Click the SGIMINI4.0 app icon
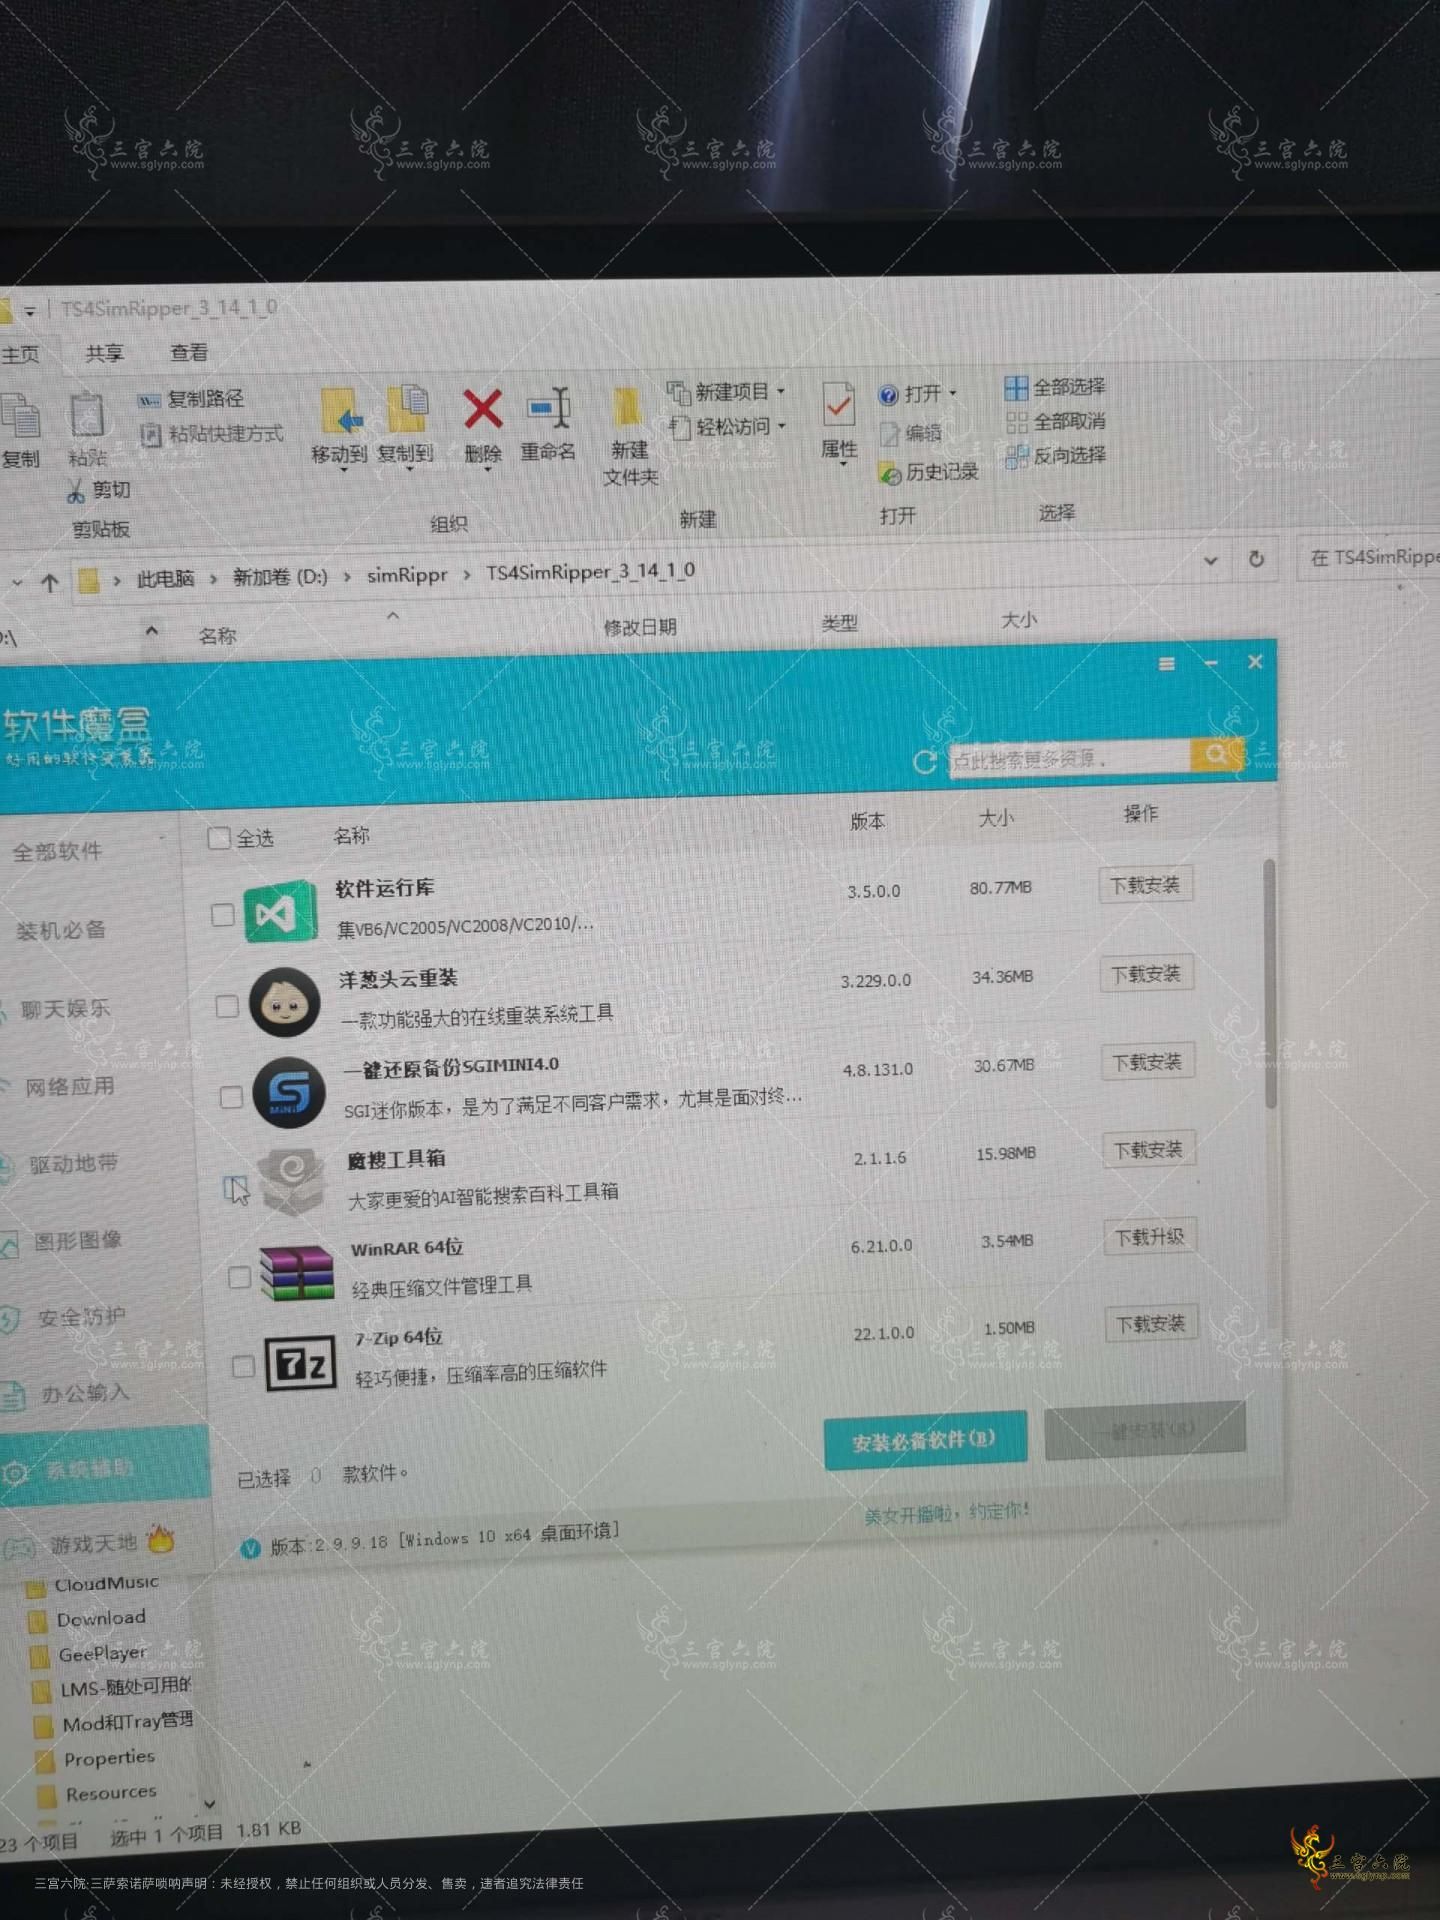The image size is (1440, 1920). [289, 1091]
